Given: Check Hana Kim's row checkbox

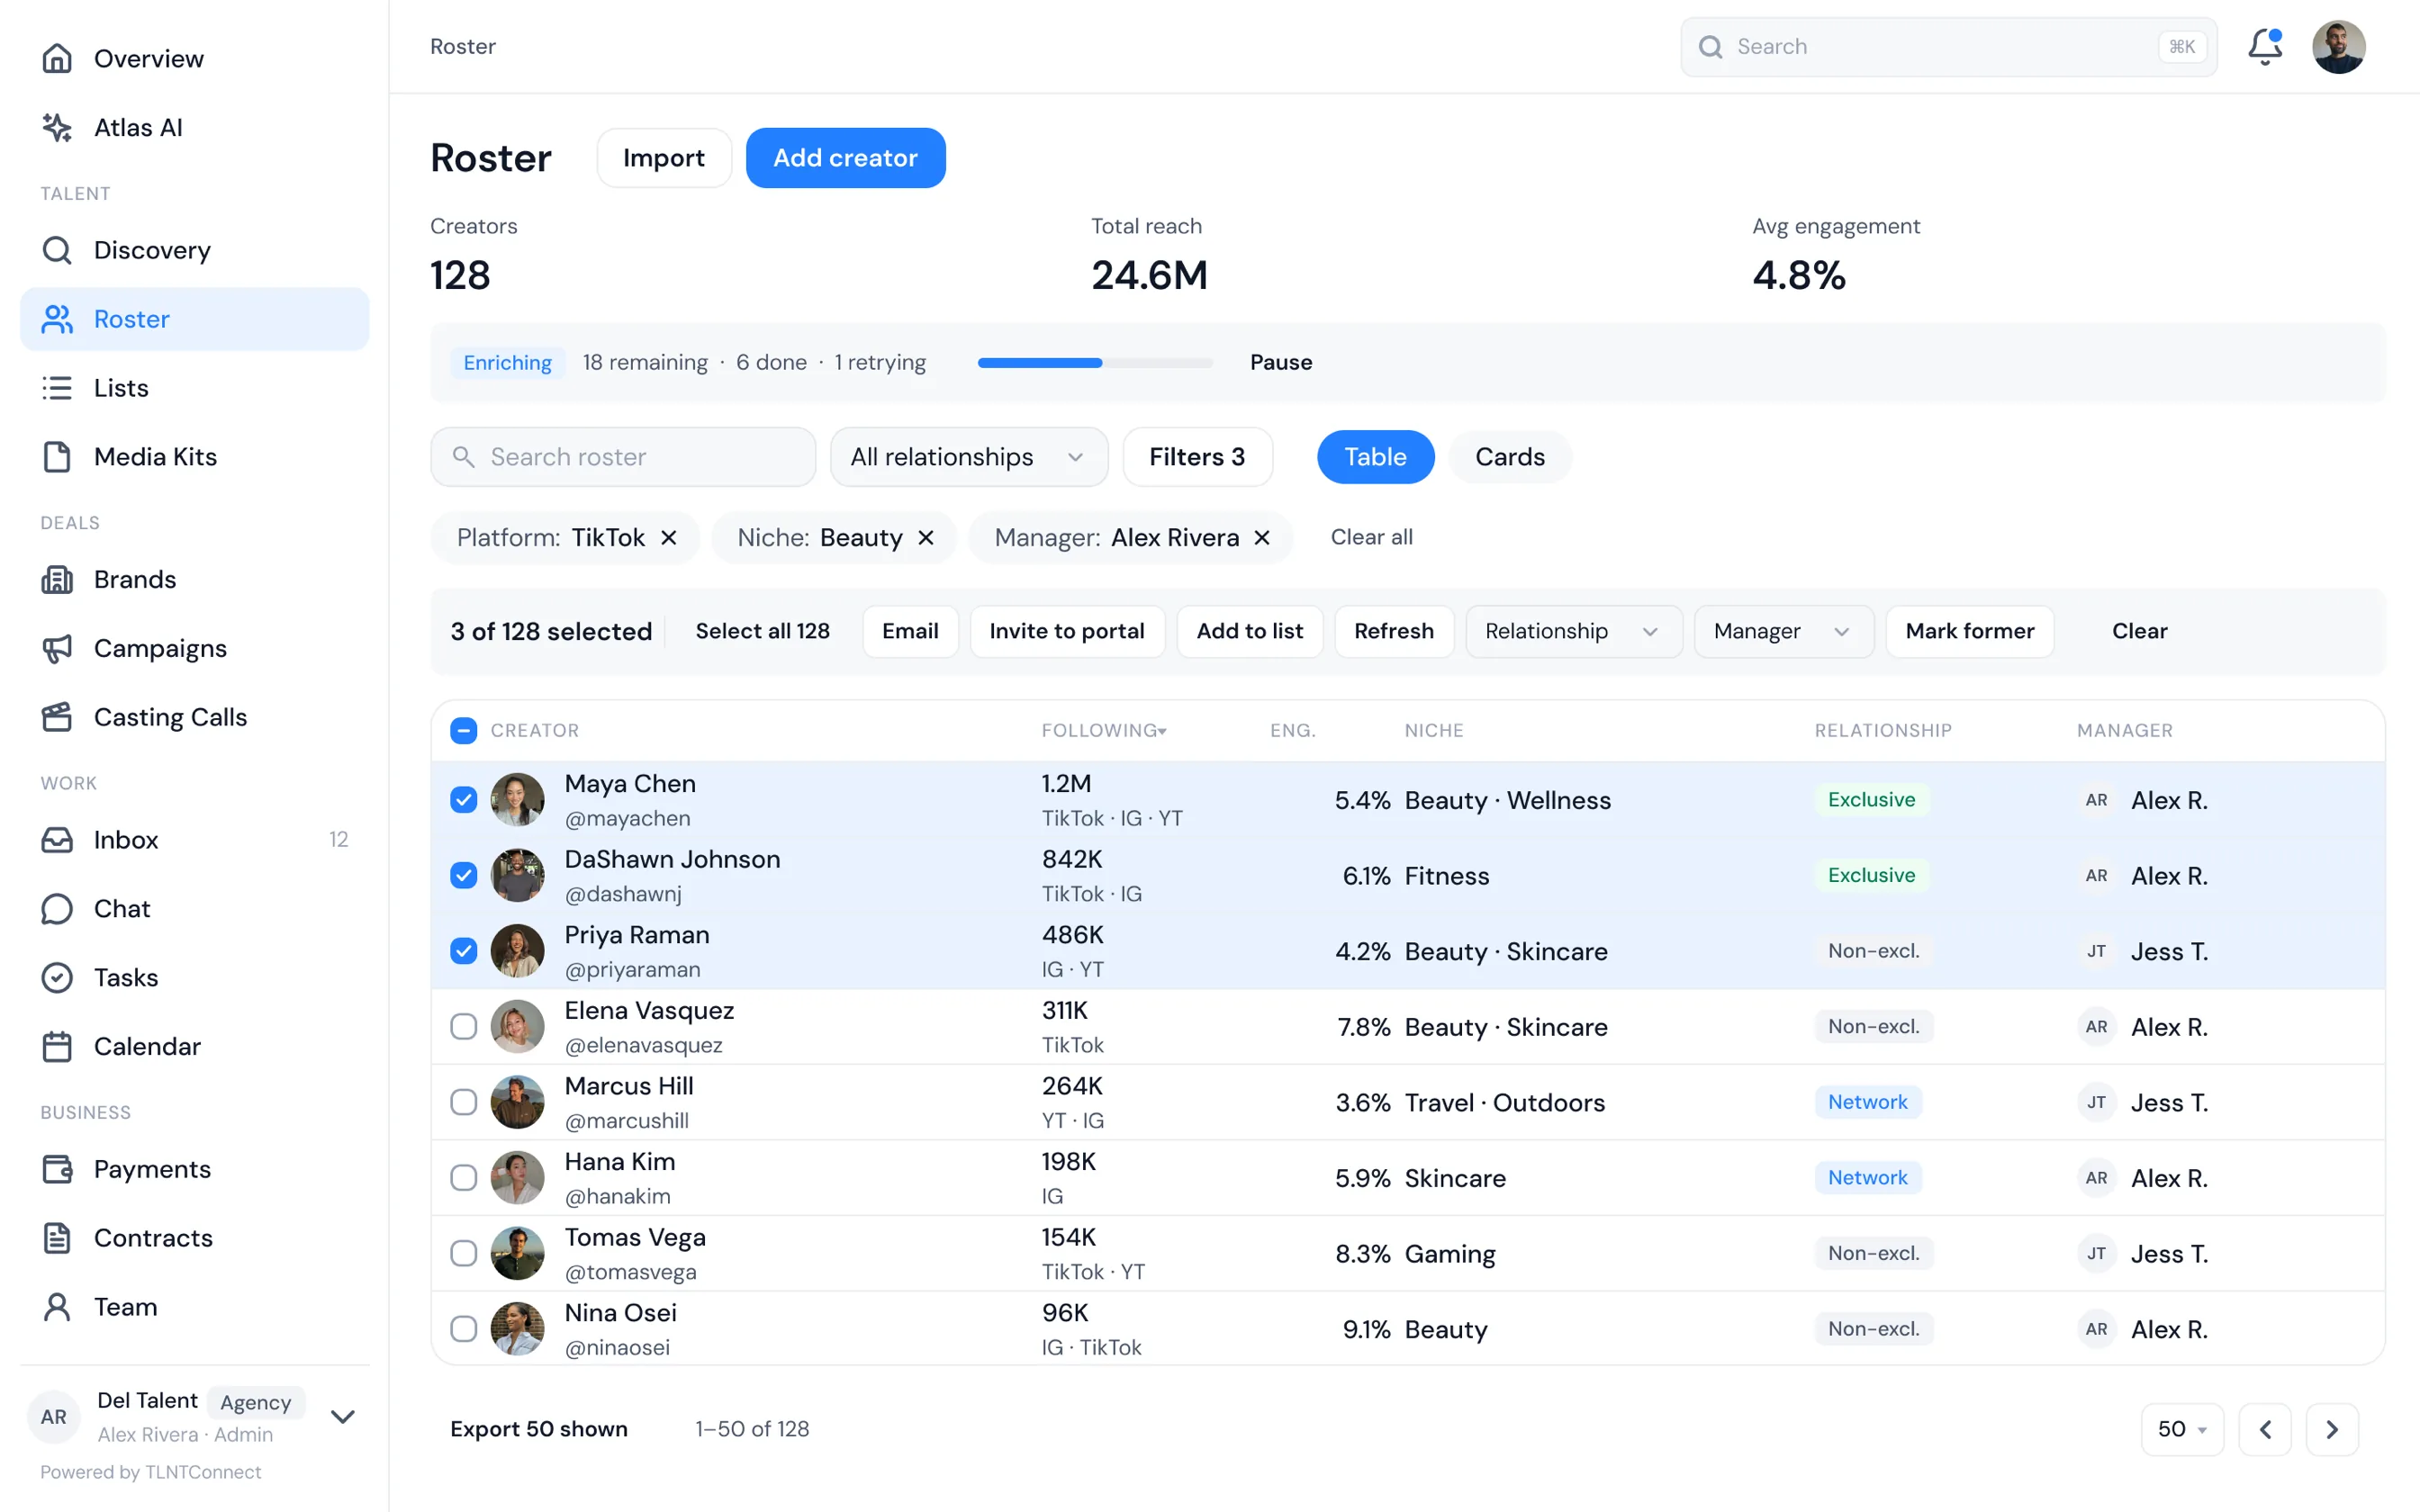Looking at the screenshot, I should point(463,1177).
